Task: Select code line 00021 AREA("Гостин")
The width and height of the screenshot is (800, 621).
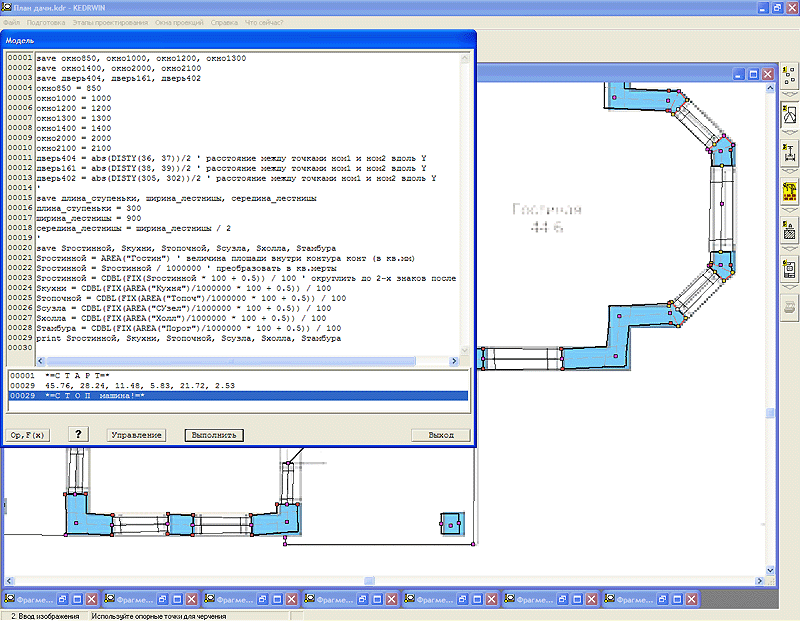Action: coord(225,258)
